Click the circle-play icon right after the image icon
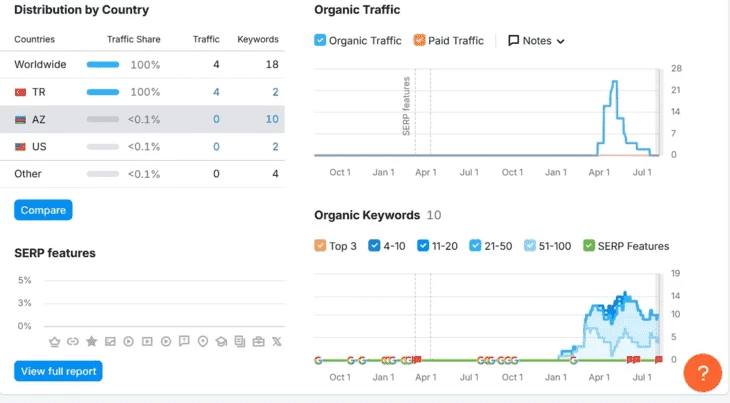The height and width of the screenshot is (403, 730). click(x=128, y=342)
